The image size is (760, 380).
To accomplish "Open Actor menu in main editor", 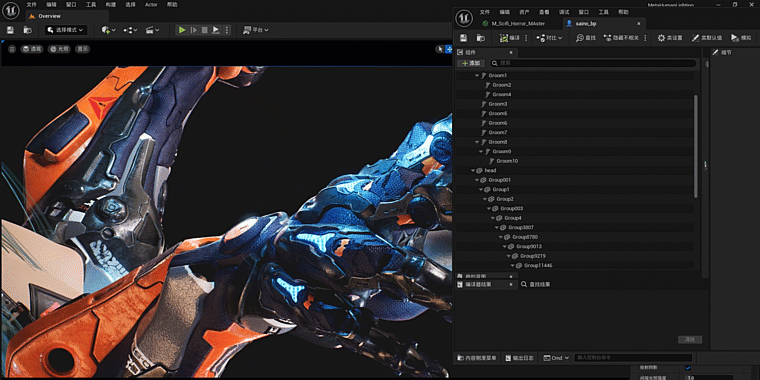I will click(x=151, y=4).
